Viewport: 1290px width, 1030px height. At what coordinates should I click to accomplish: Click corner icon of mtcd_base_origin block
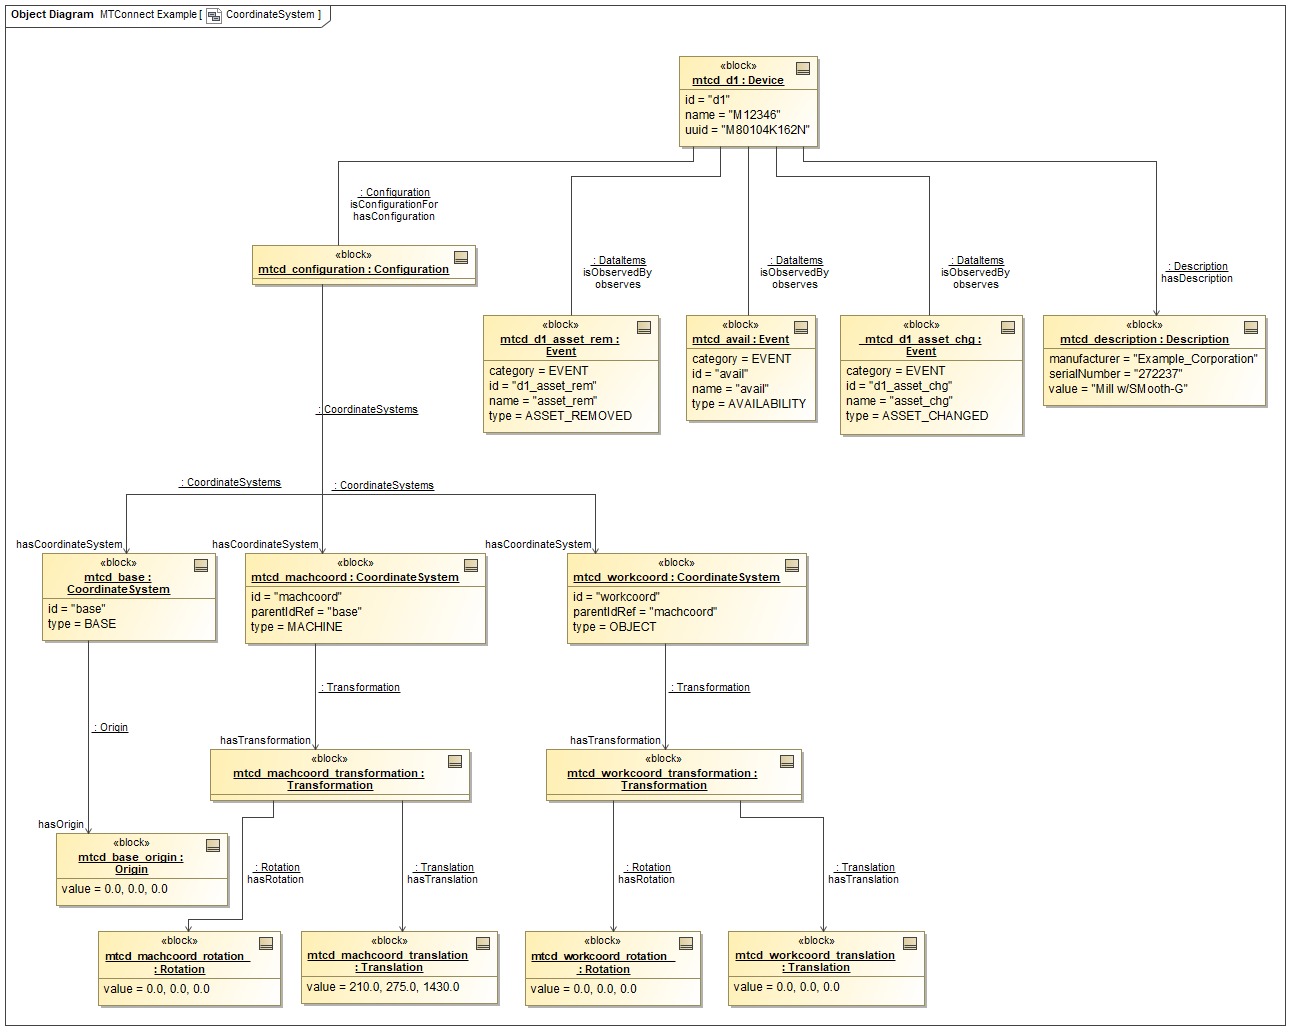pos(213,845)
